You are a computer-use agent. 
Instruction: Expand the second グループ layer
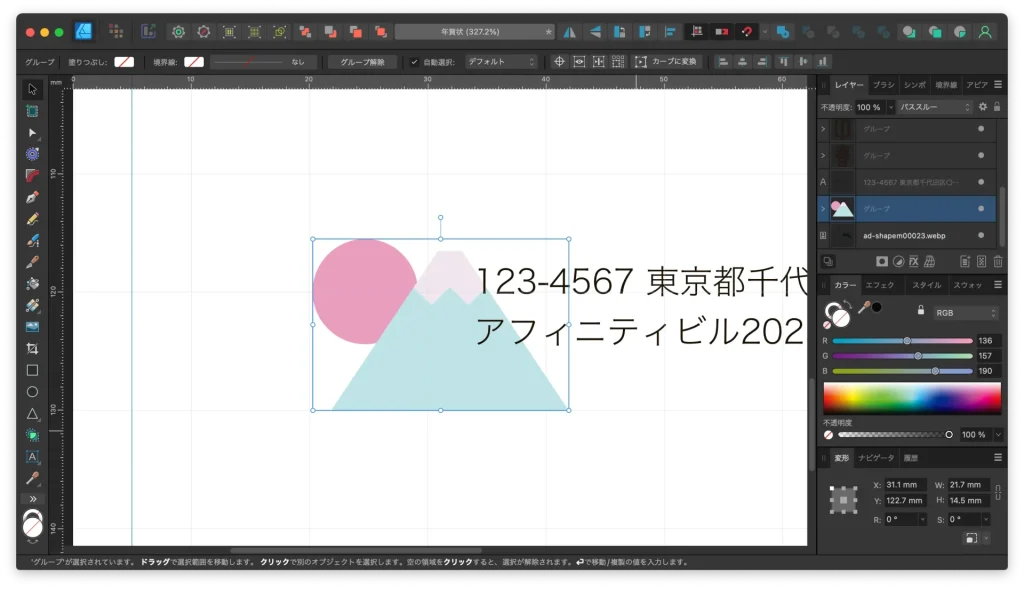click(823, 155)
